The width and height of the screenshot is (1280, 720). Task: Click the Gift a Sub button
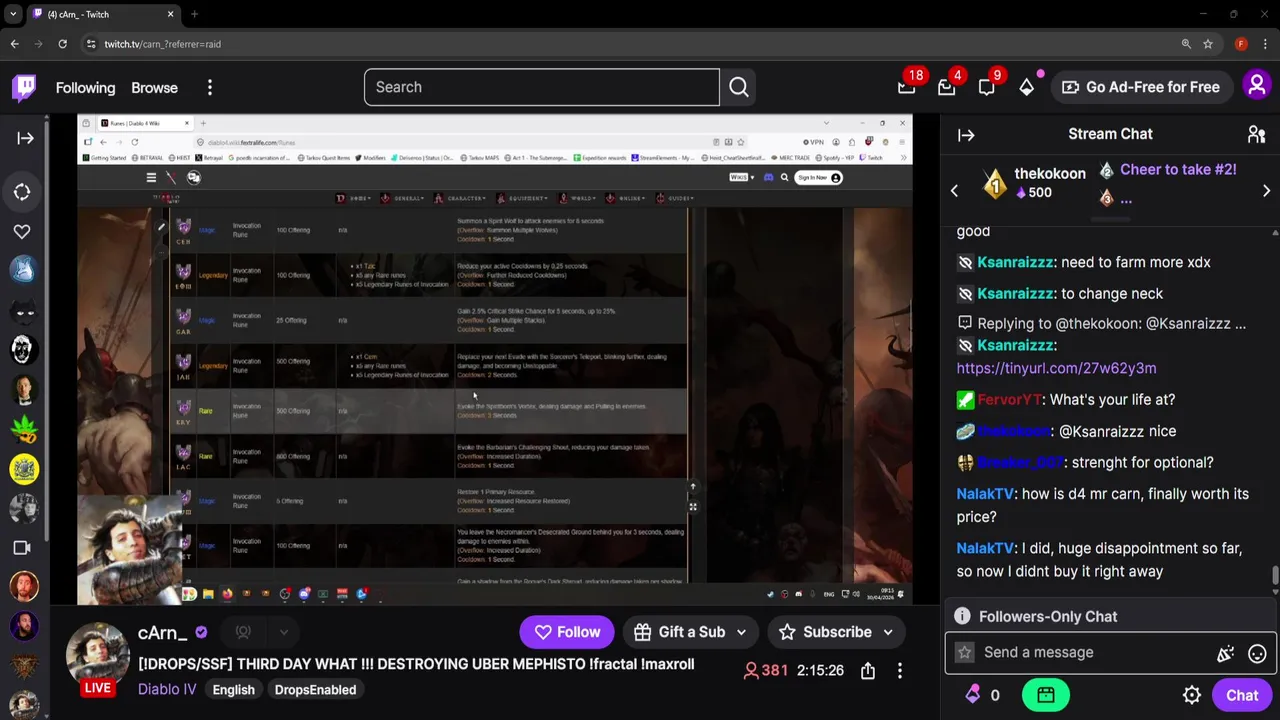click(x=678, y=632)
